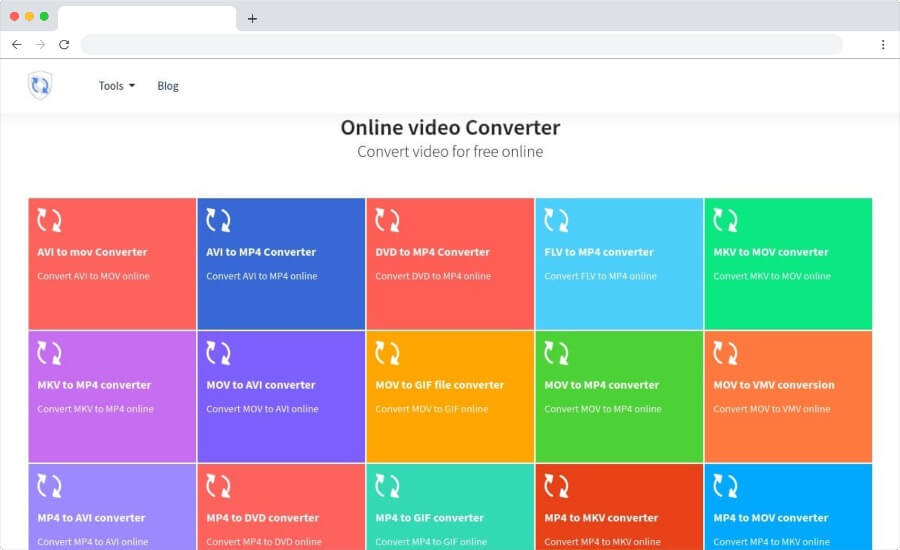Open MP4 to GIF converter link
Viewport: 900px width, 550px height.
pyautogui.click(x=430, y=518)
